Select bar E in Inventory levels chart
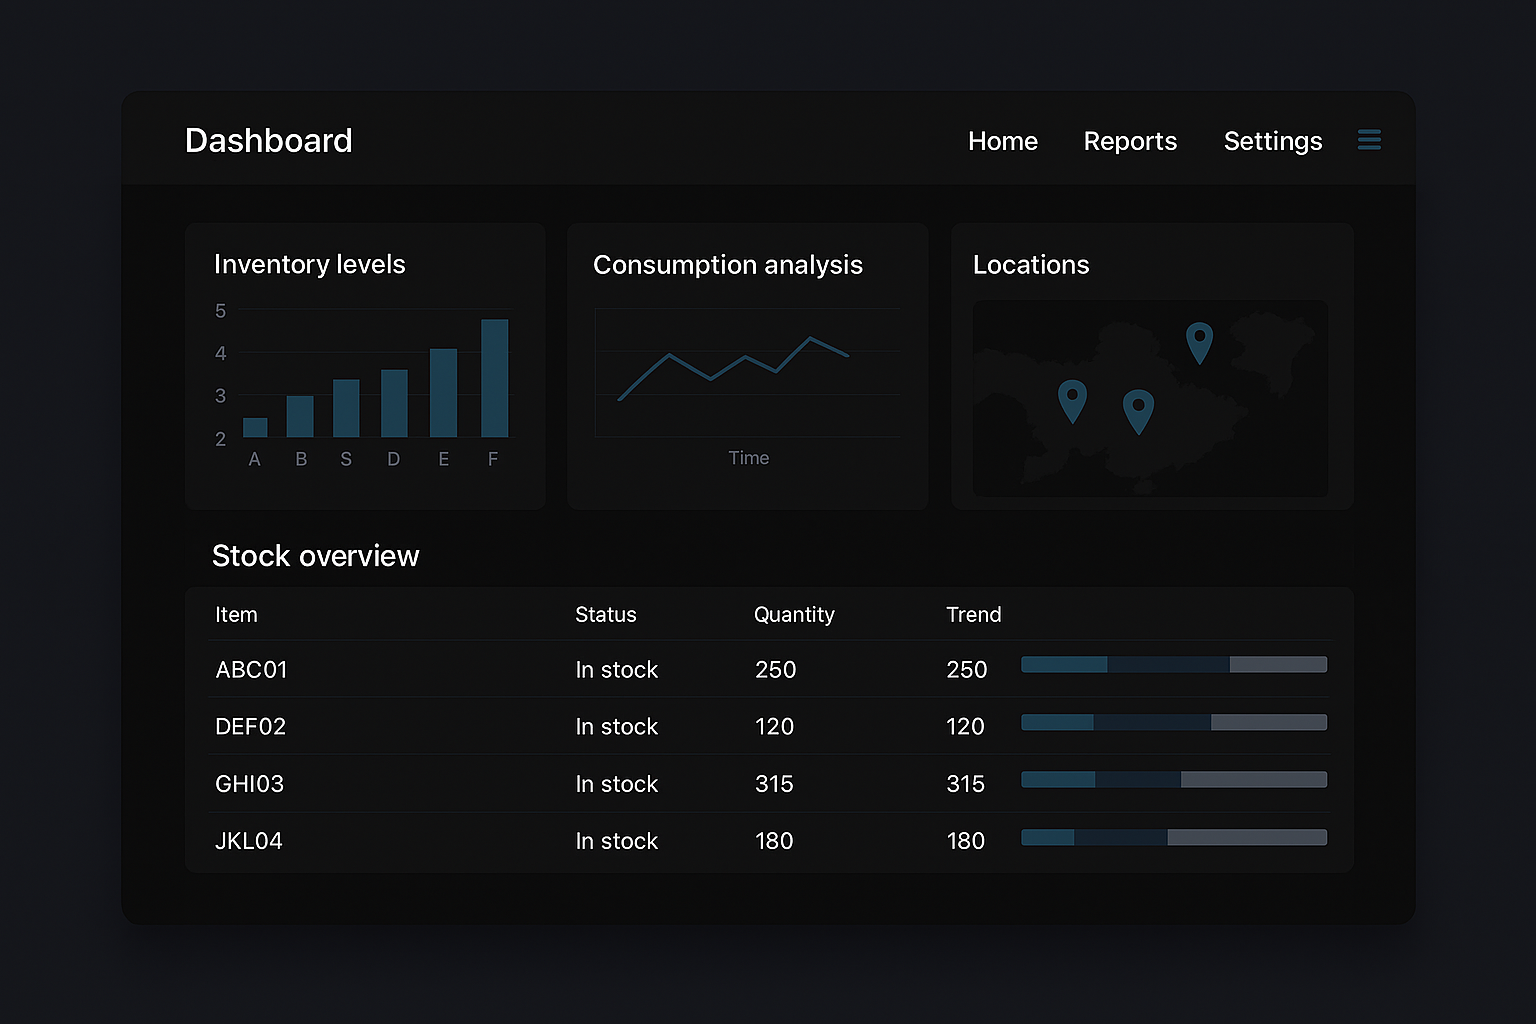 (x=443, y=393)
